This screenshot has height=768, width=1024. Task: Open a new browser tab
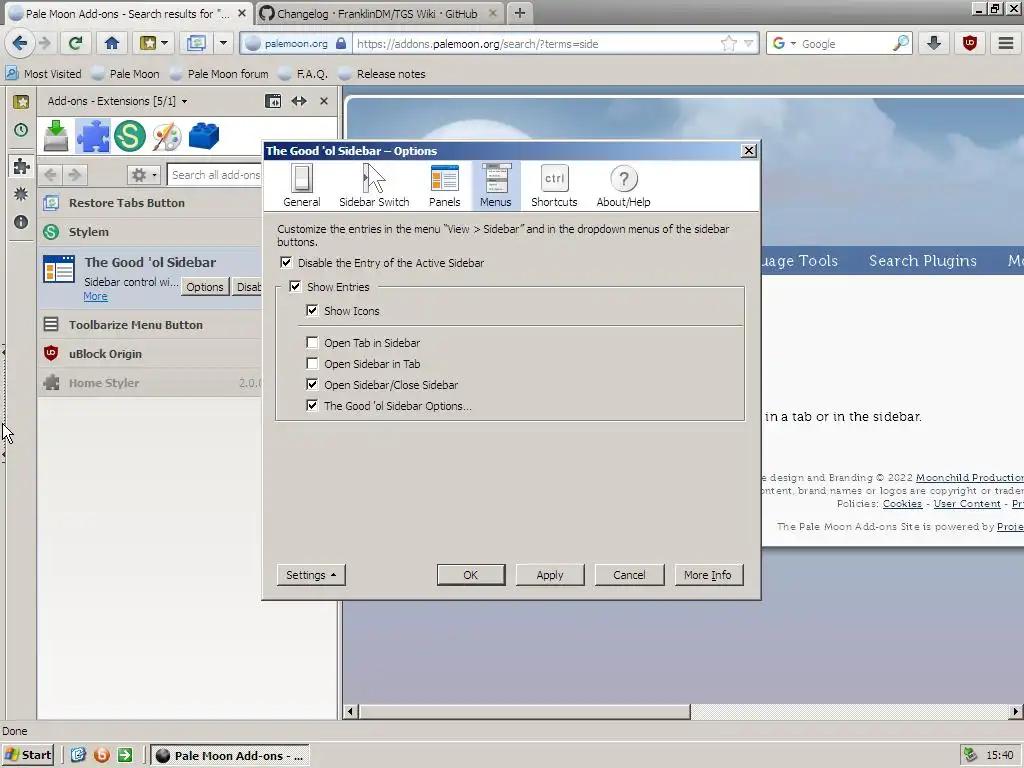(520, 13)
